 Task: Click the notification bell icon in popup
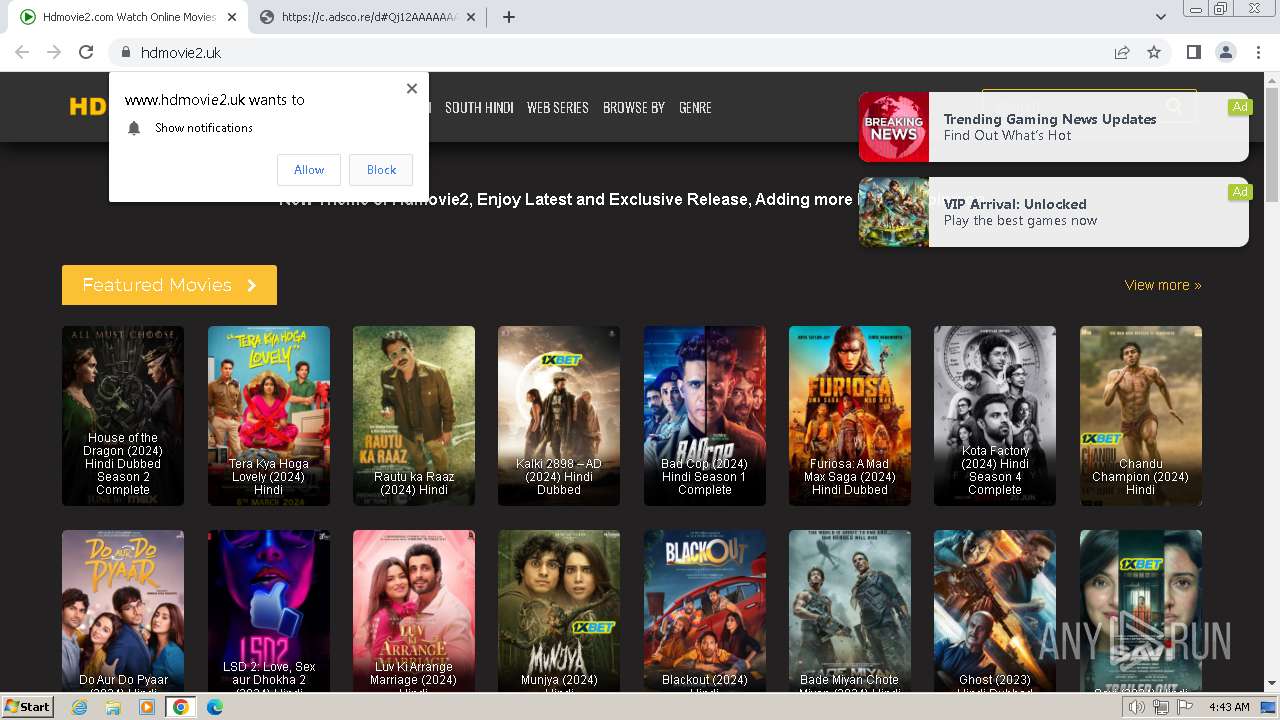tap(134, 128)
